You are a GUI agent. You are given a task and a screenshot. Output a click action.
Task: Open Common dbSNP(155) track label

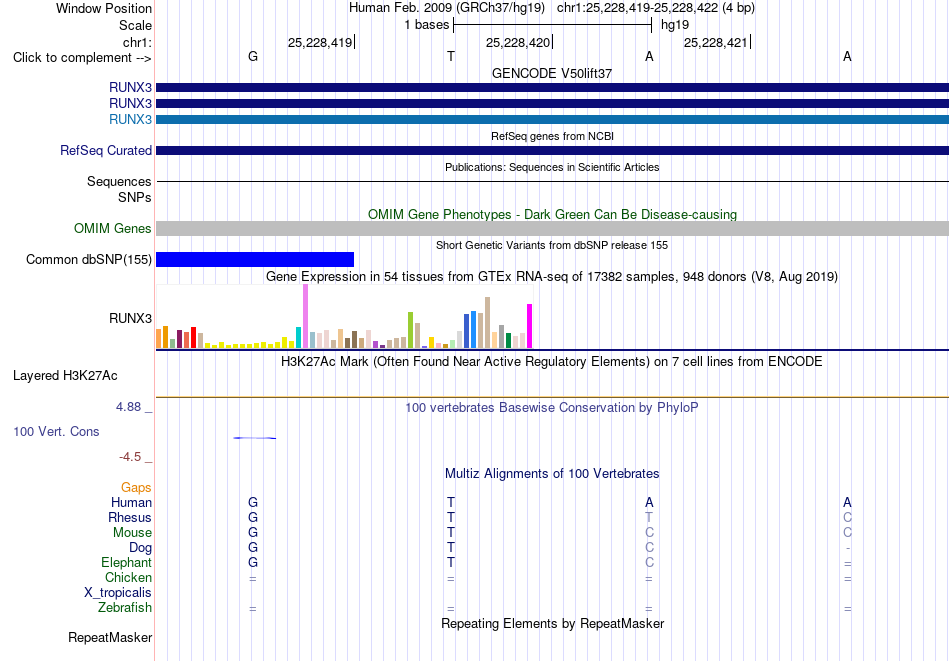pos(89,259)
